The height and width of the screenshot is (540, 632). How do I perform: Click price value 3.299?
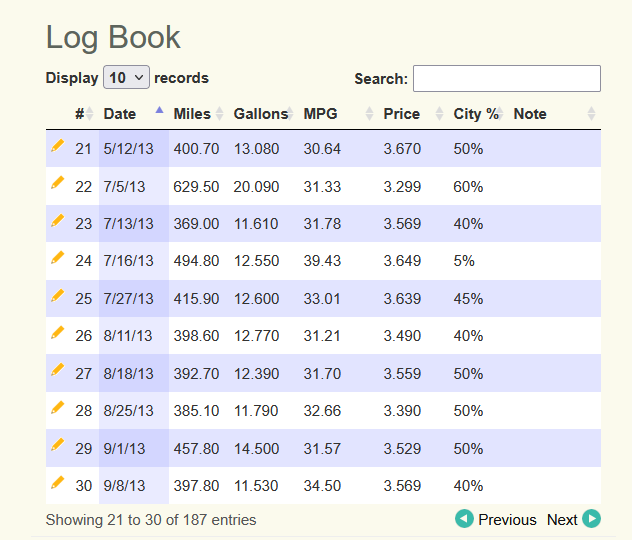tap(402, 187)
